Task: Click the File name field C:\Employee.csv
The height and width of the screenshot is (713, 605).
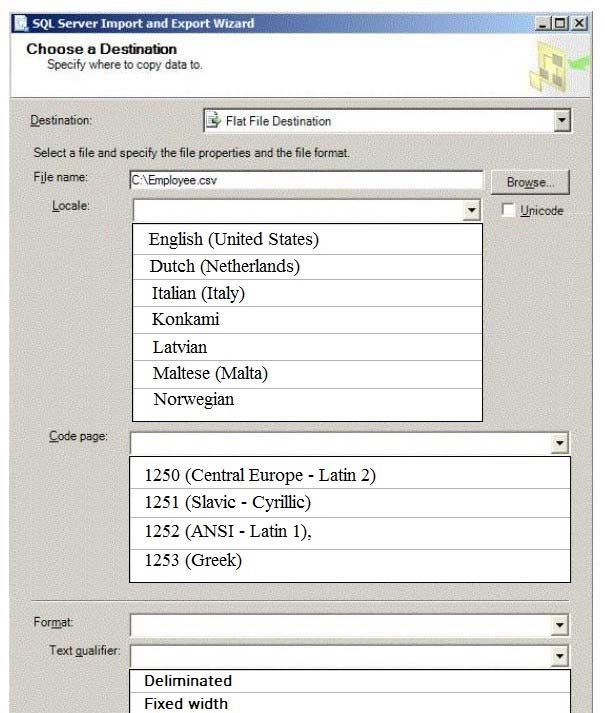Action: (x=306, y=180)
